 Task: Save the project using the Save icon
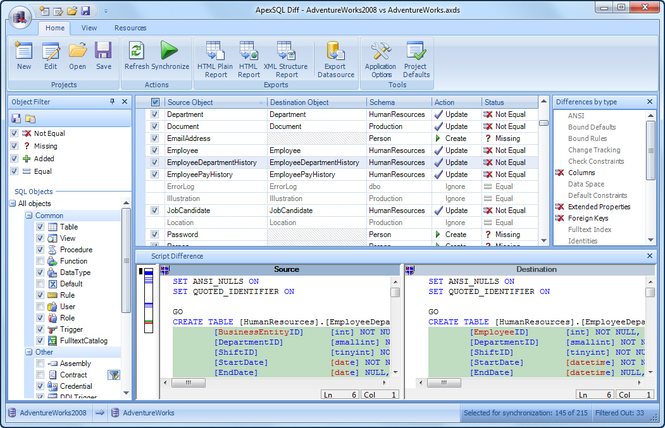(x=103, y=55)
